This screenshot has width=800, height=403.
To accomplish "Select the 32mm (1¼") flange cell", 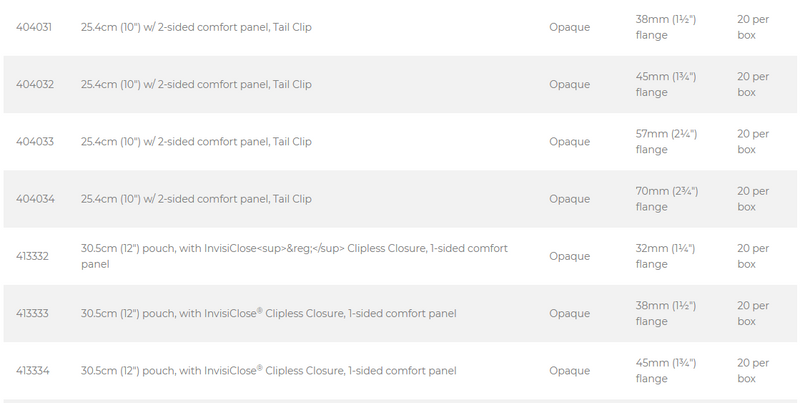I will [x=666, y=256].
